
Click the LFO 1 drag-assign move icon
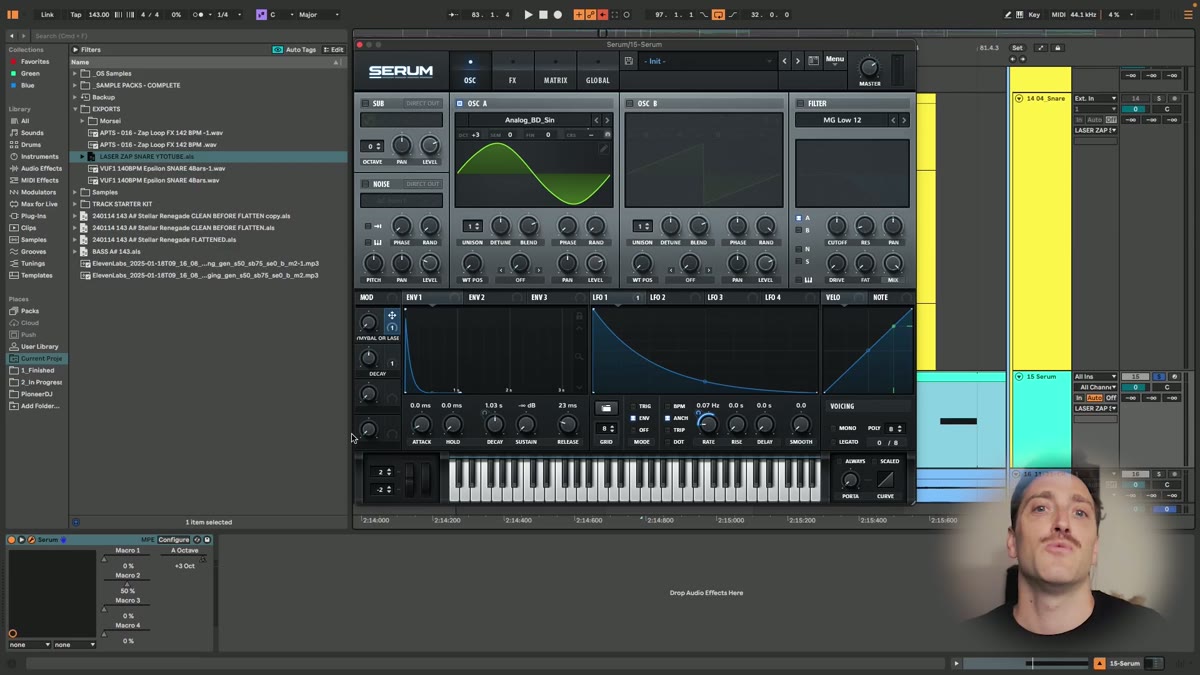[392, 315]
